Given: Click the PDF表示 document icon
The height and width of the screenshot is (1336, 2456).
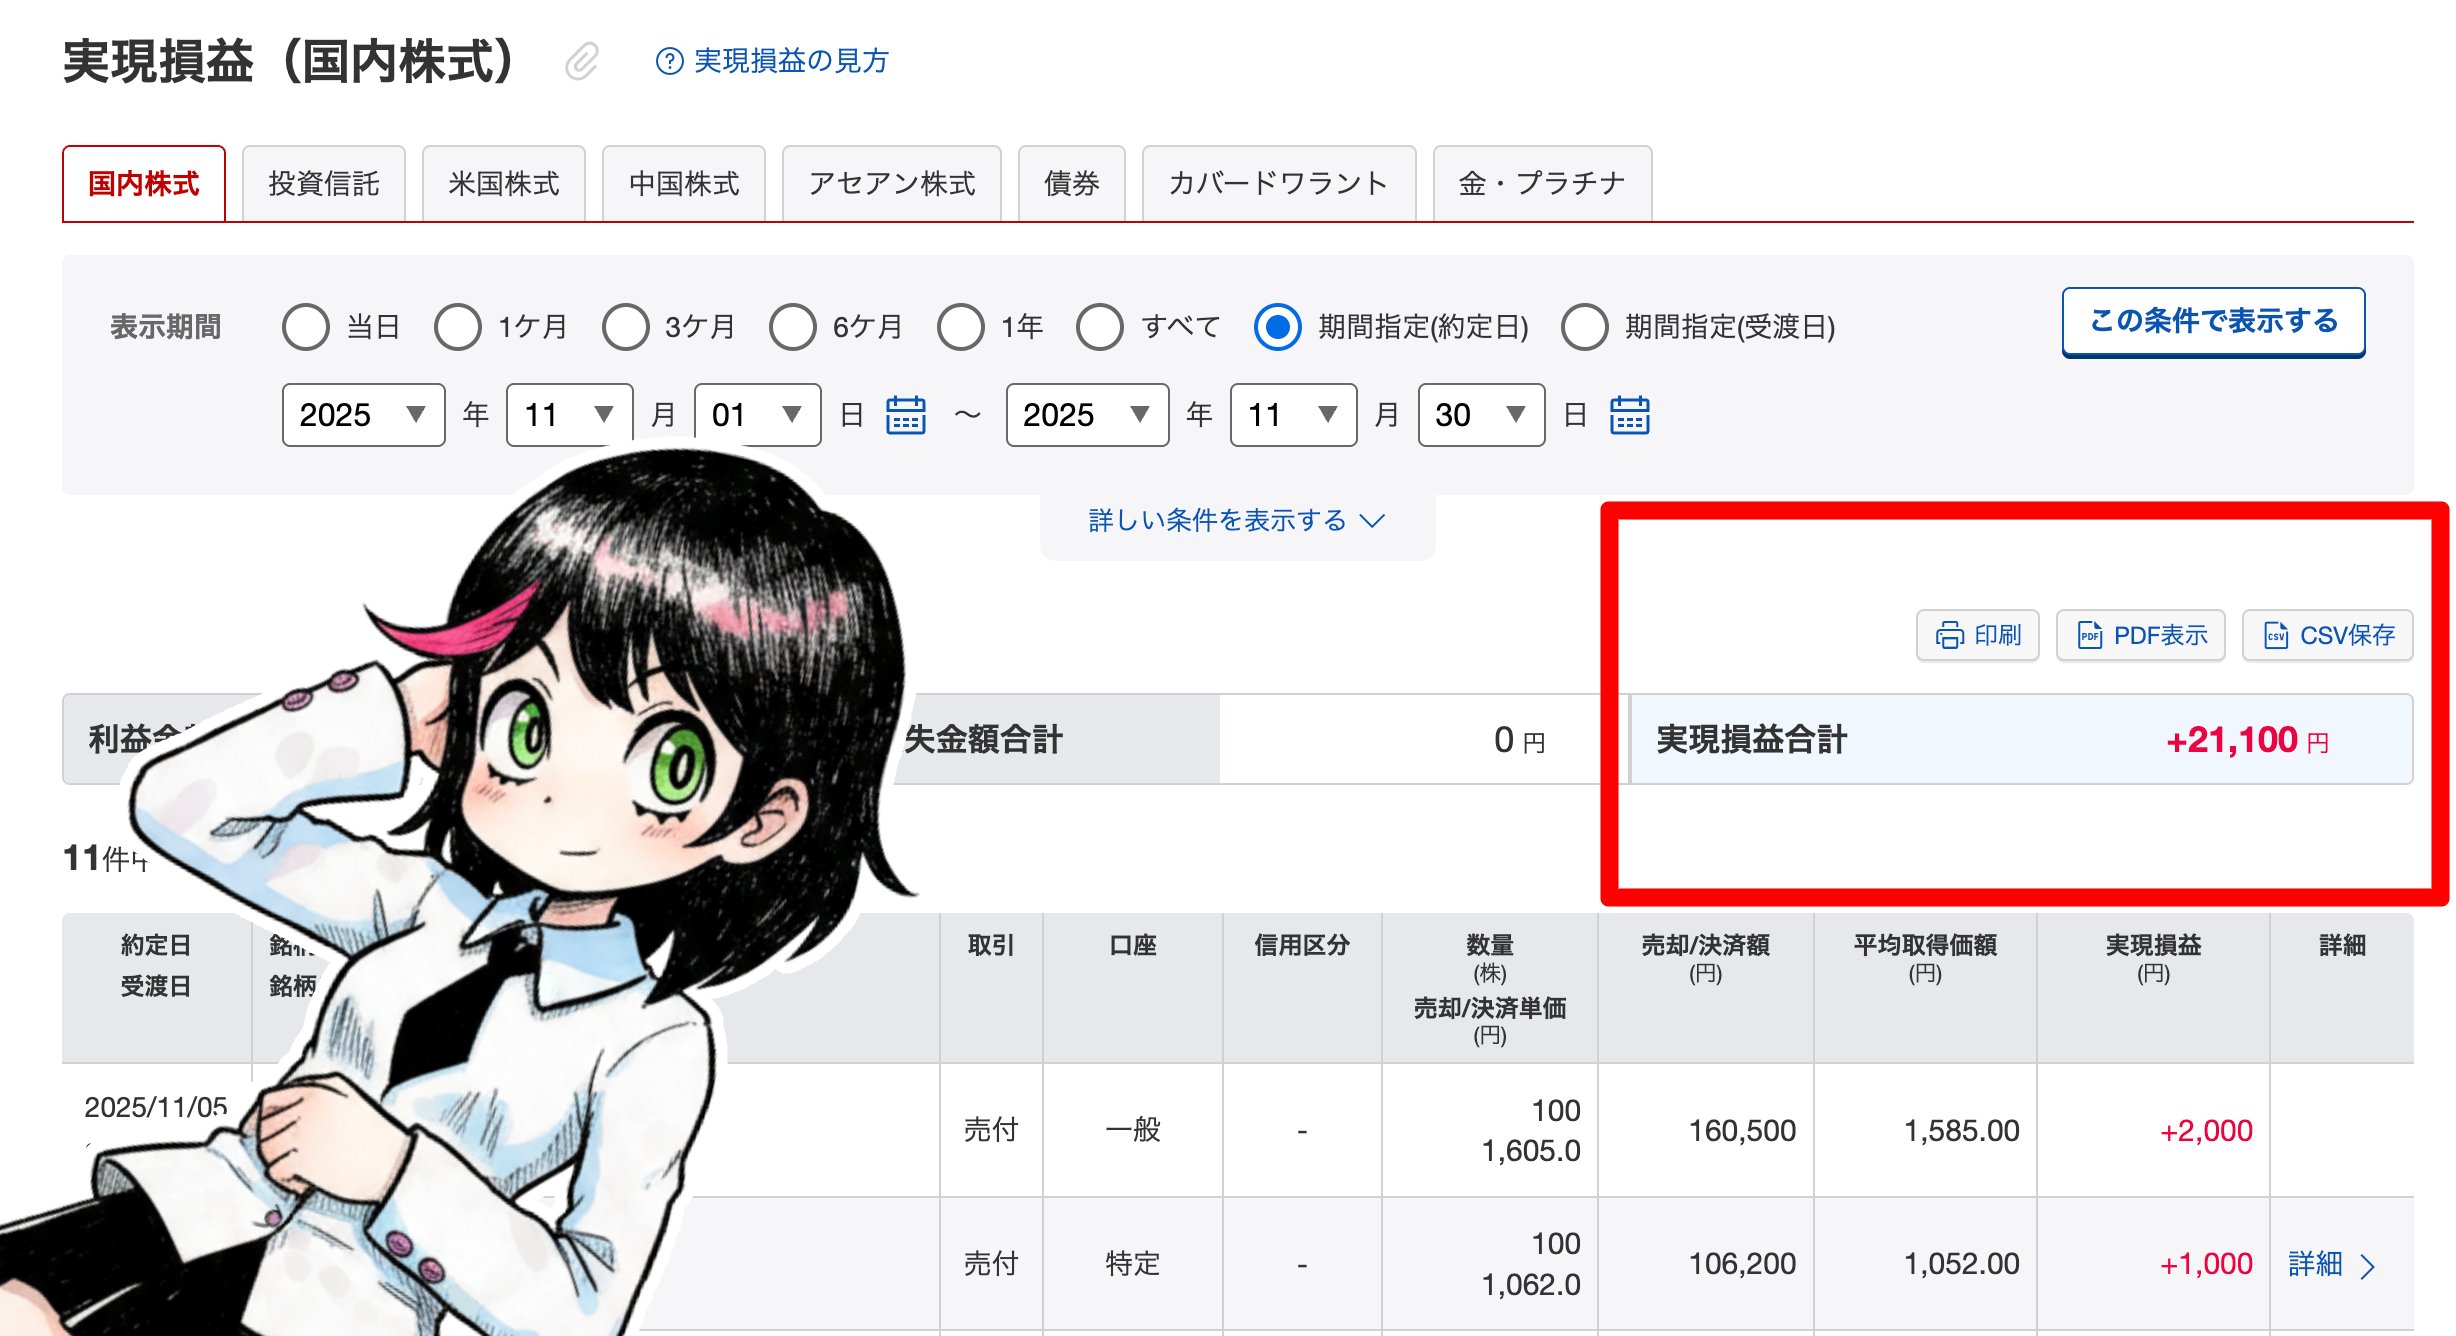Looking at the screenshot, I should 2089,635.
